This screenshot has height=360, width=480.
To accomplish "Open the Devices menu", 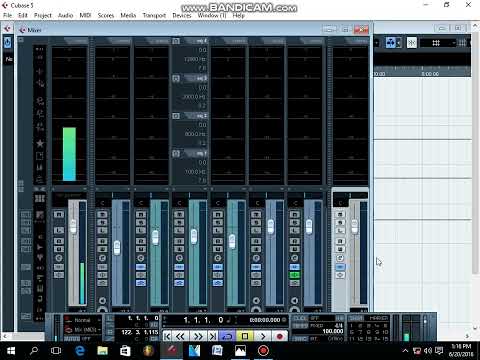I will coord(182,15).
